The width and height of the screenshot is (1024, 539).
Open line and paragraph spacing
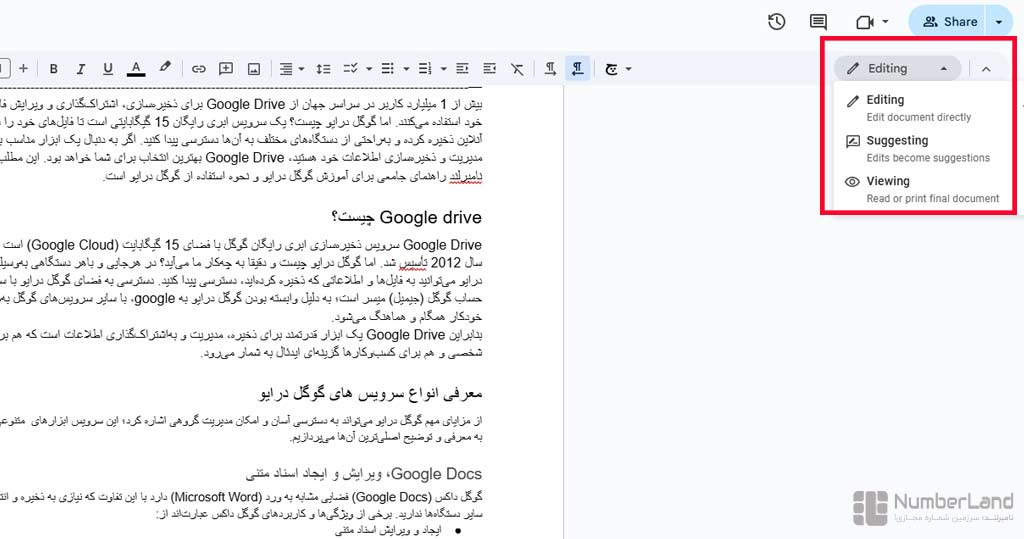(x=323, y=69)
